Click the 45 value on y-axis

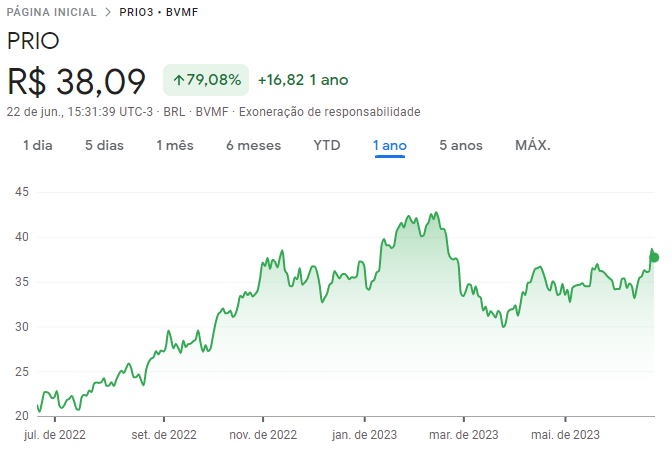[22, 192]
